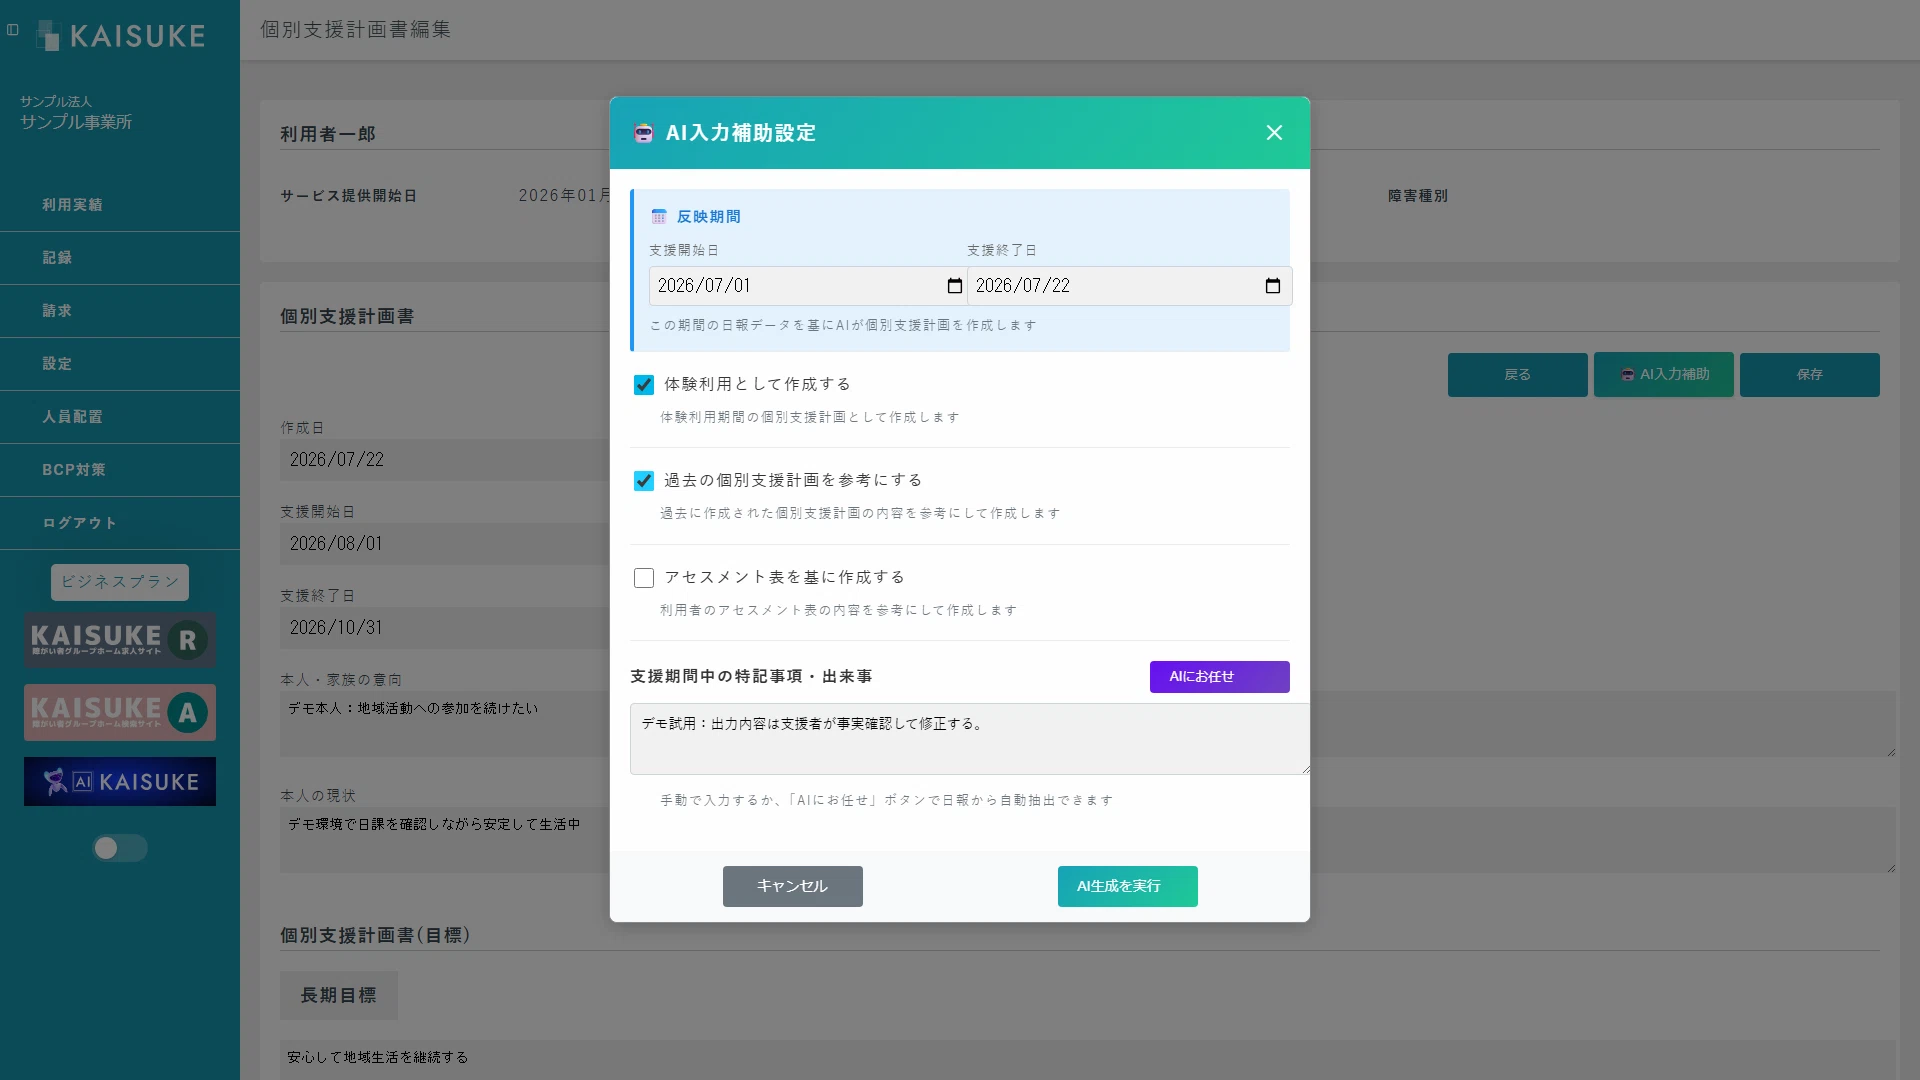Open 請求 in the sidebar menu
The image size is (1920, 1080).
pos(120,311)
